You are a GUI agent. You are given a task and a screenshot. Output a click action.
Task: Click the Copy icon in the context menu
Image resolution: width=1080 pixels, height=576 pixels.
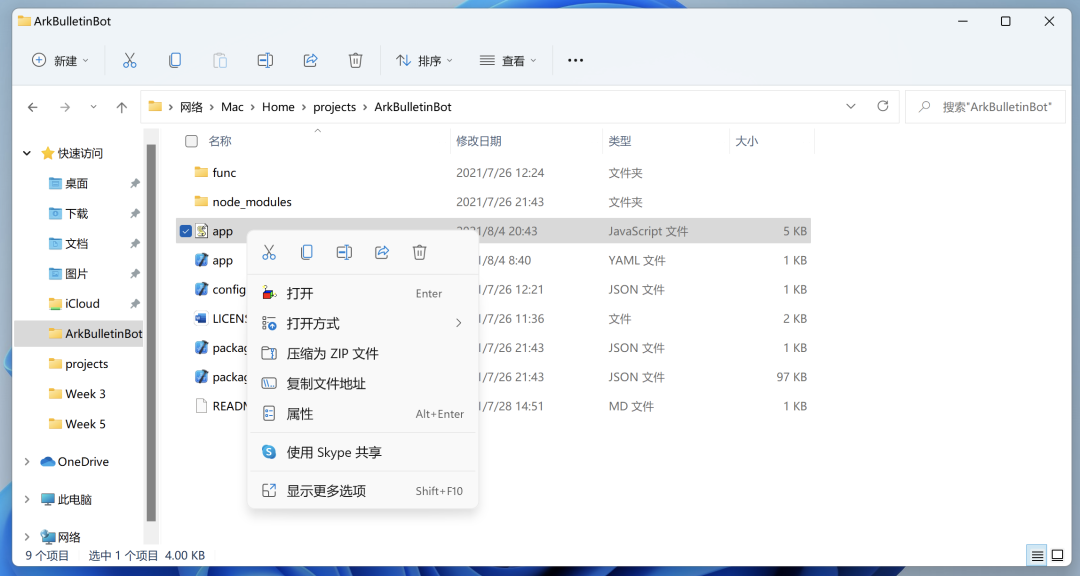(x=307, y=253)
